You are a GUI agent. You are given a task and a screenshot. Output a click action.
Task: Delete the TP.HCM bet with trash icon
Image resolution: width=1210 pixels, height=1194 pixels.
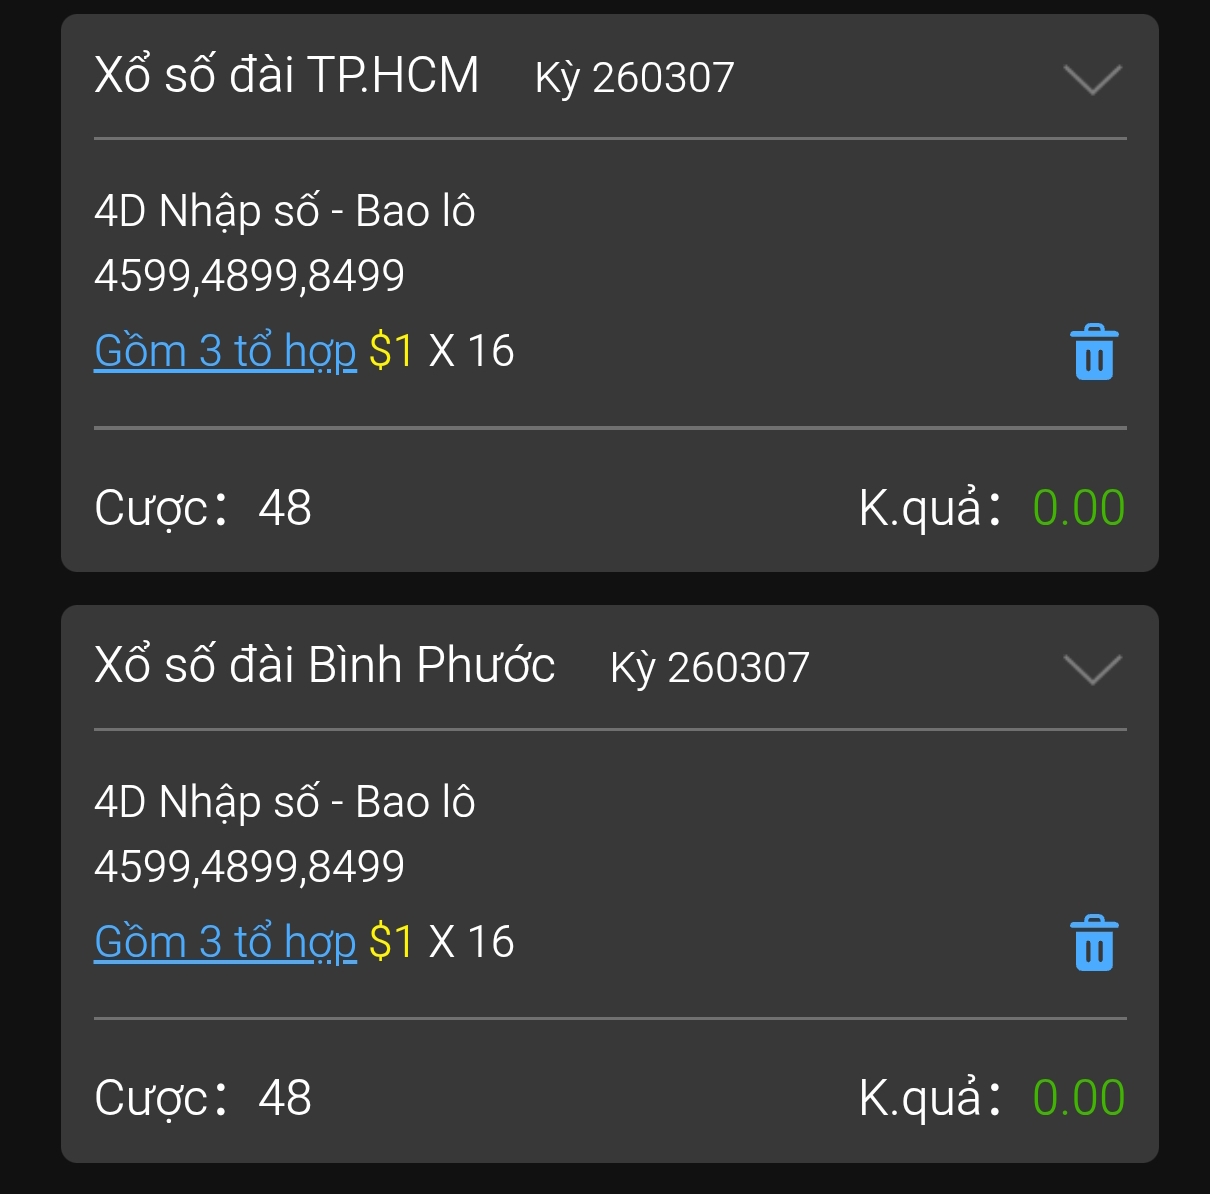[x=1094, y=352]
